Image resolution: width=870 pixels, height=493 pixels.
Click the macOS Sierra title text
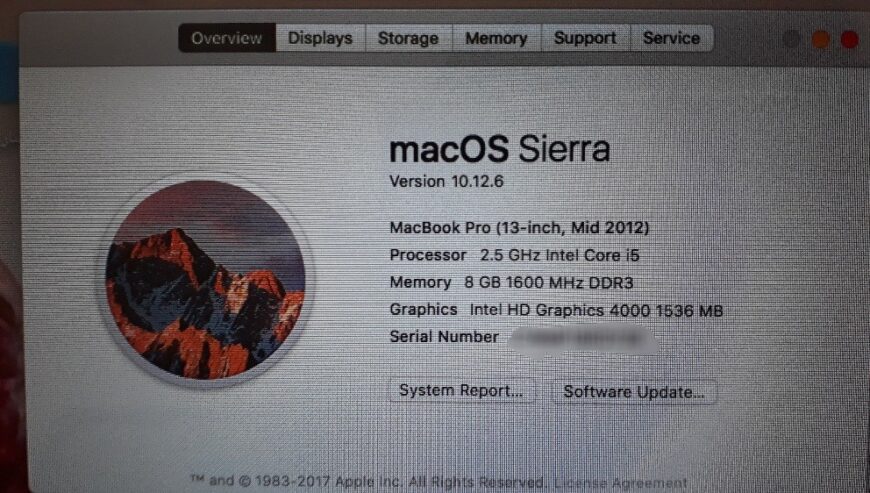tap(499, 149)
